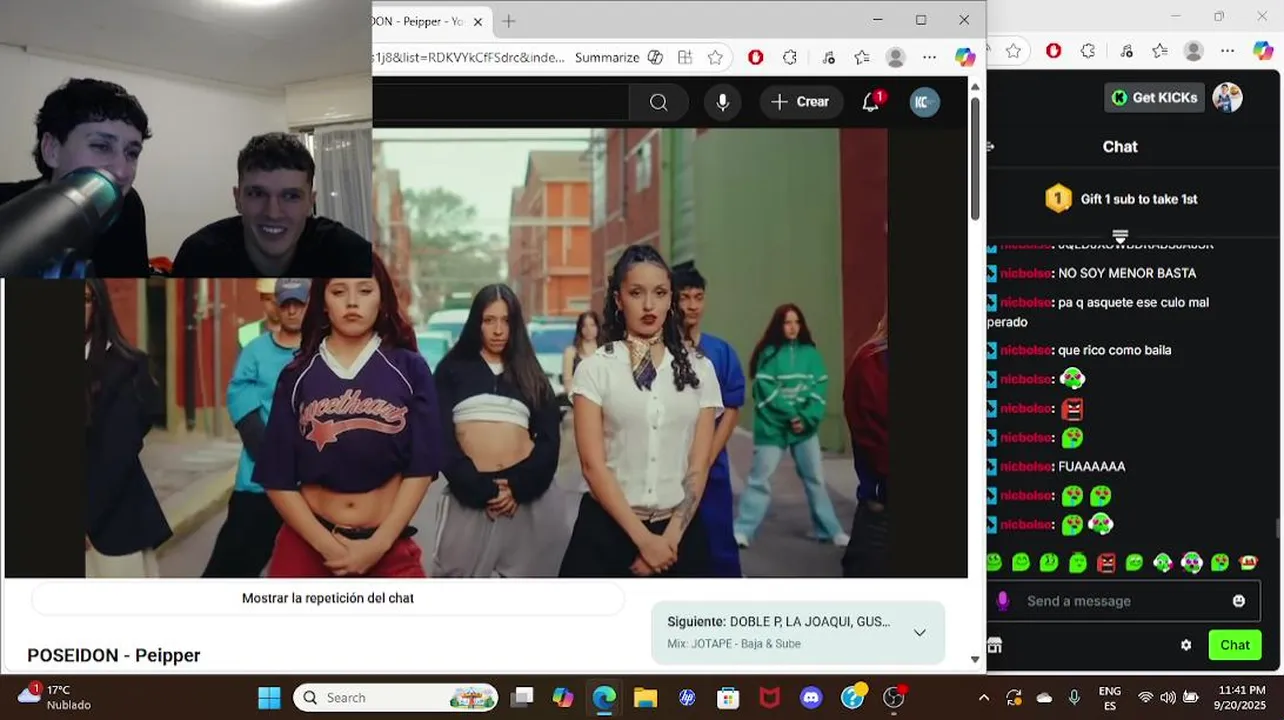Close the POSEIDON - Peipper tab
Viewport: 1284px width, 720px height.
pos(478,21)
